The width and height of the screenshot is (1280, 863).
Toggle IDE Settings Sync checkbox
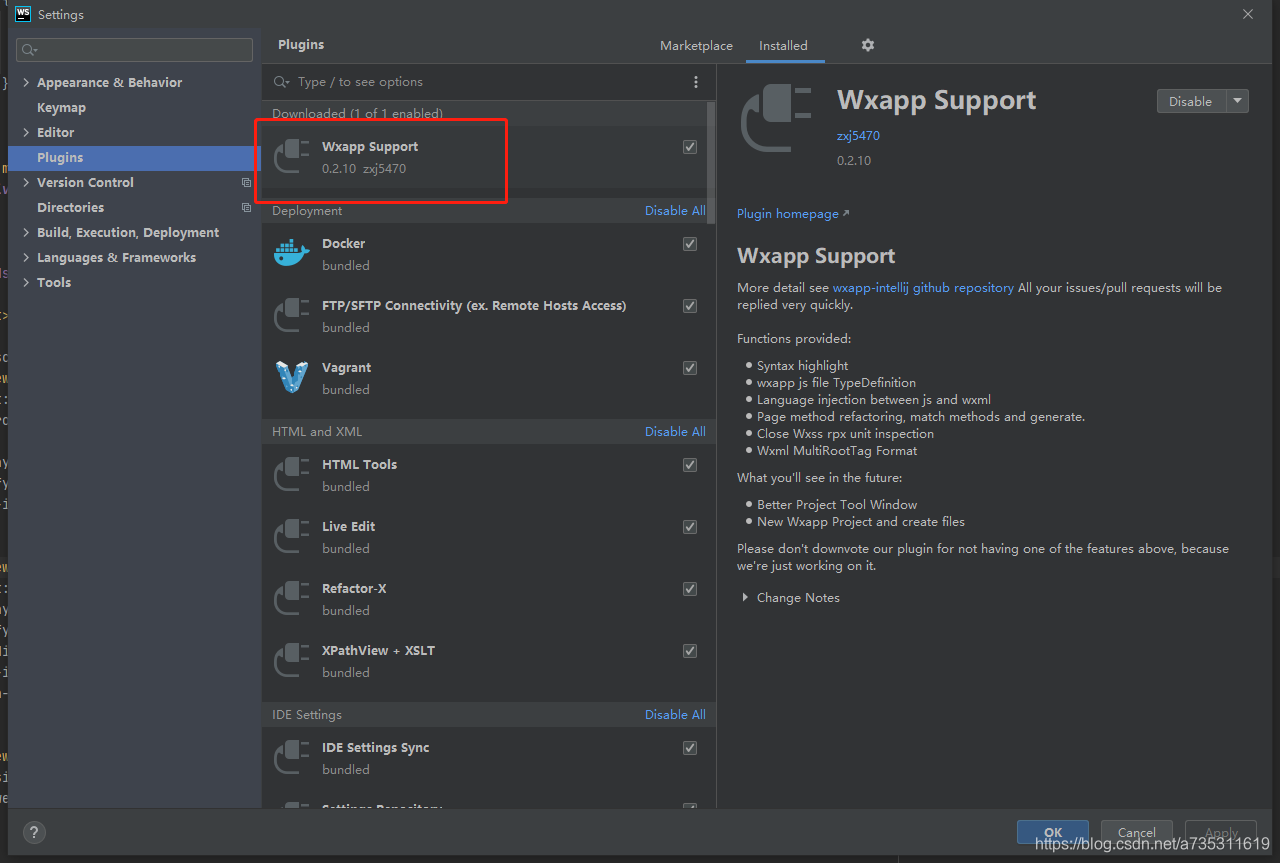[690, 748]
